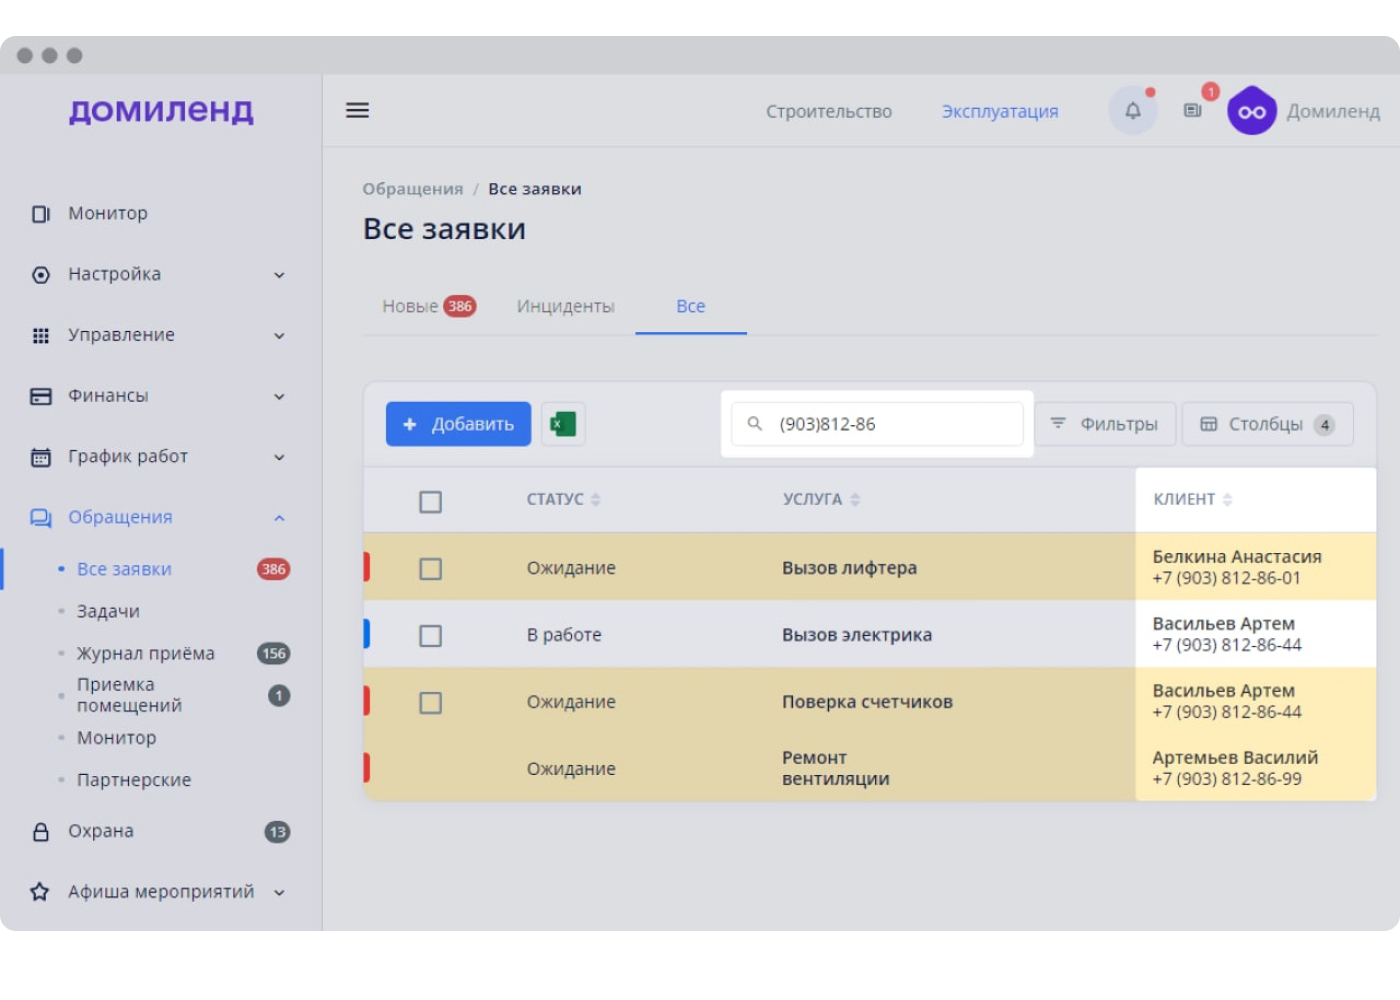
Task: Tick the checkbox for Поверка счетчиков row
Action: pos(431,703)
